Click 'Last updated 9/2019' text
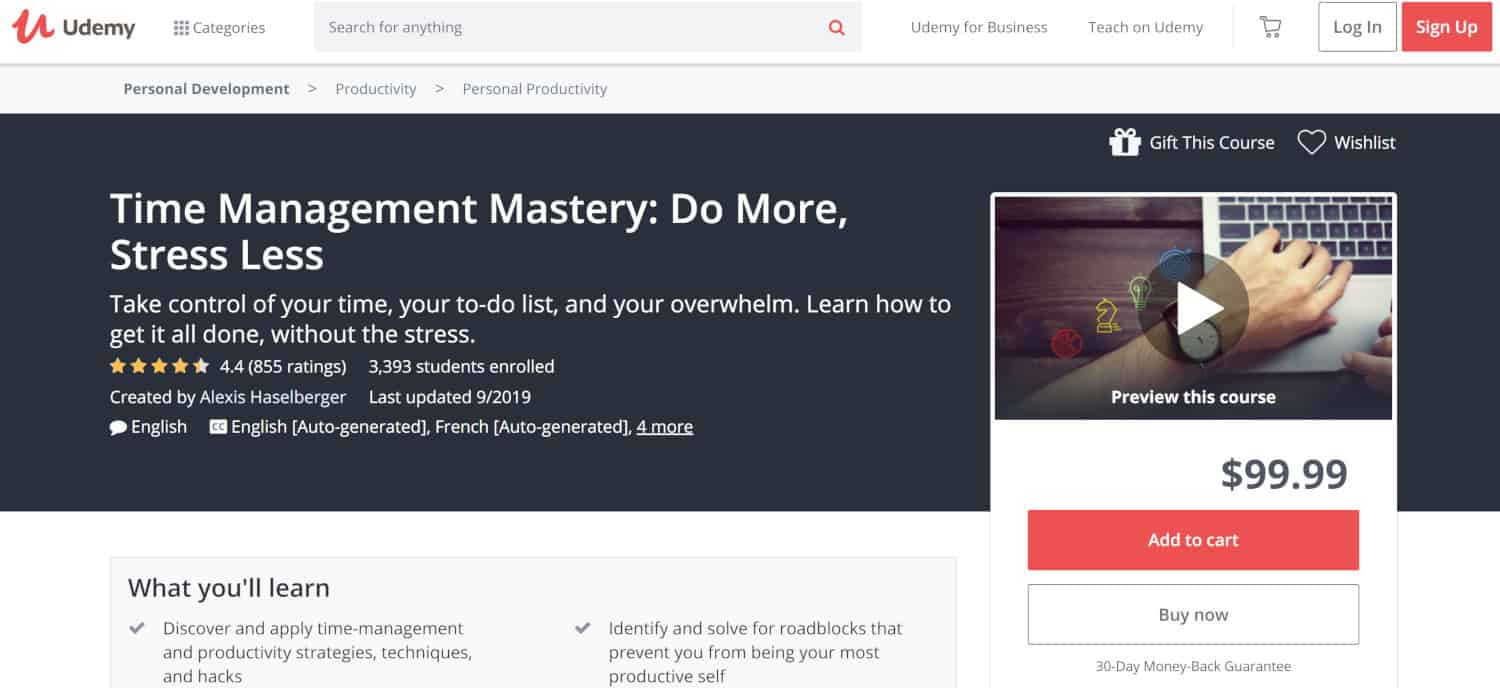 click(x=450, y=397)
